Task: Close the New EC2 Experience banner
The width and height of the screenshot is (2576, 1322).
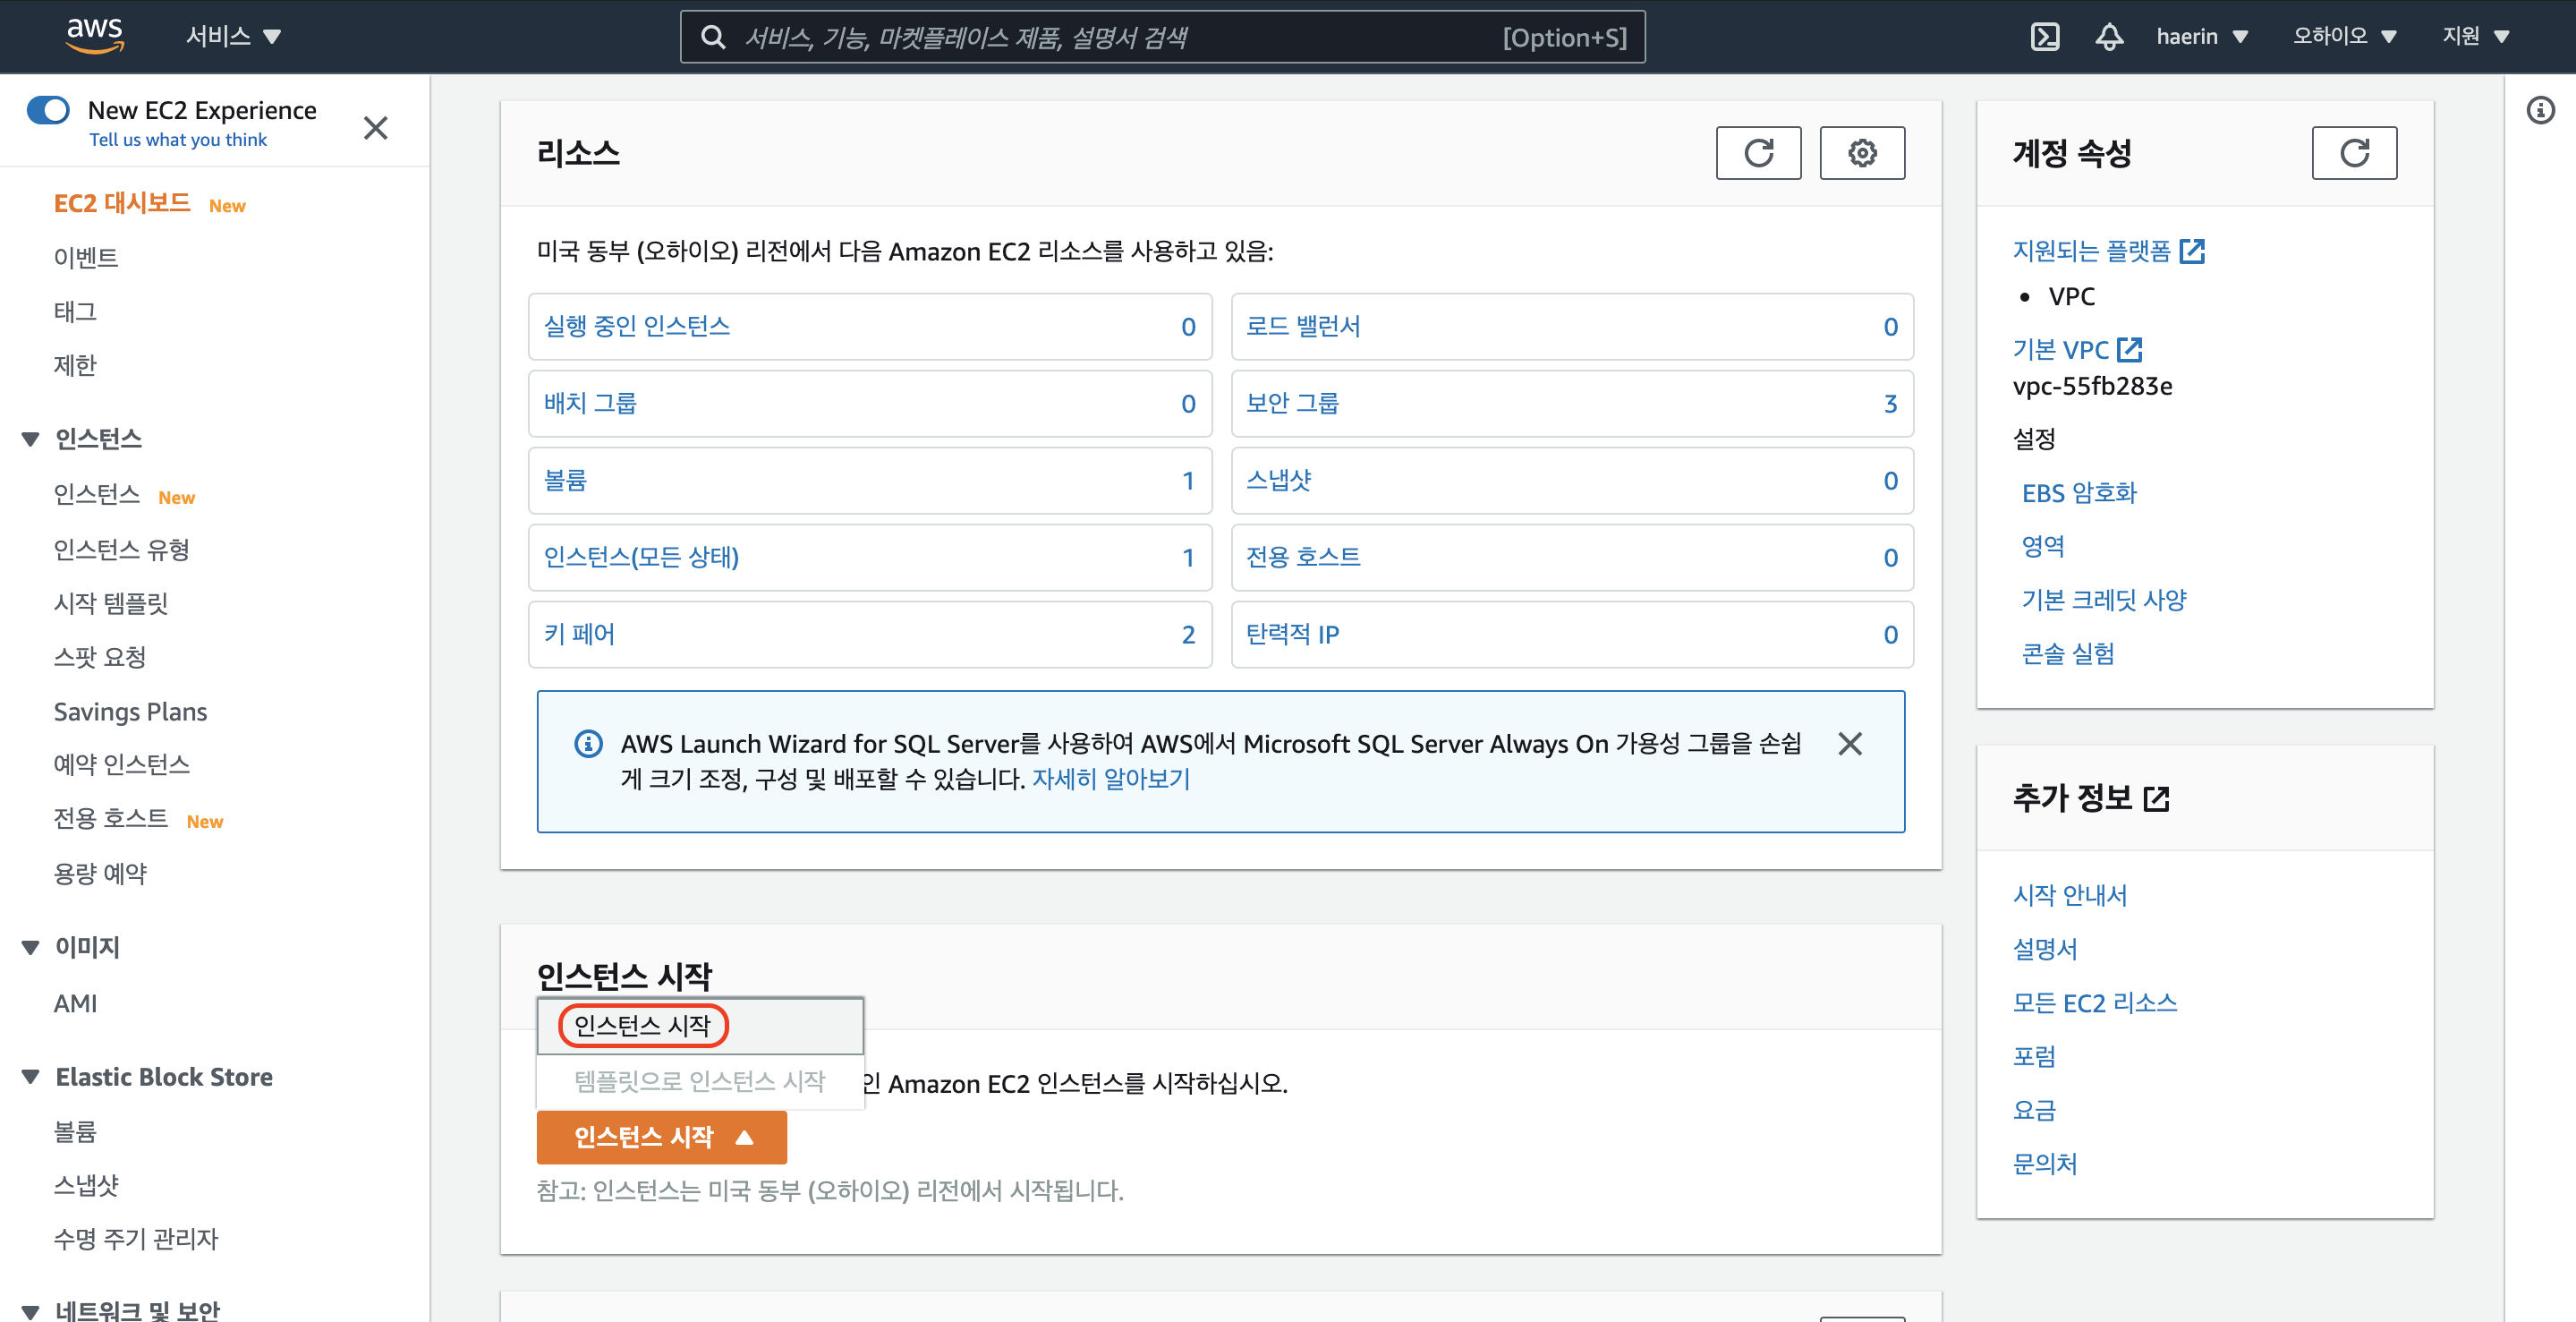Action: [x=375, y=128]
